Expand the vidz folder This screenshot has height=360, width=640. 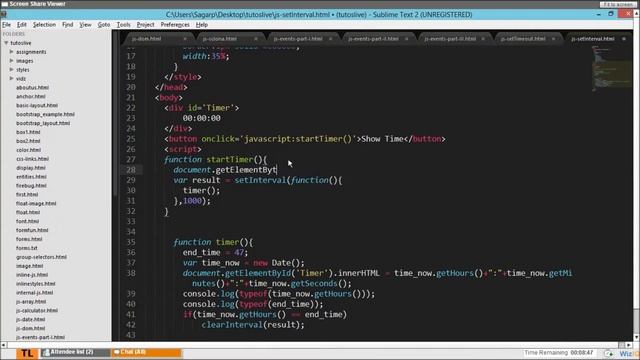pyautogui.click(x=11, y=78)
